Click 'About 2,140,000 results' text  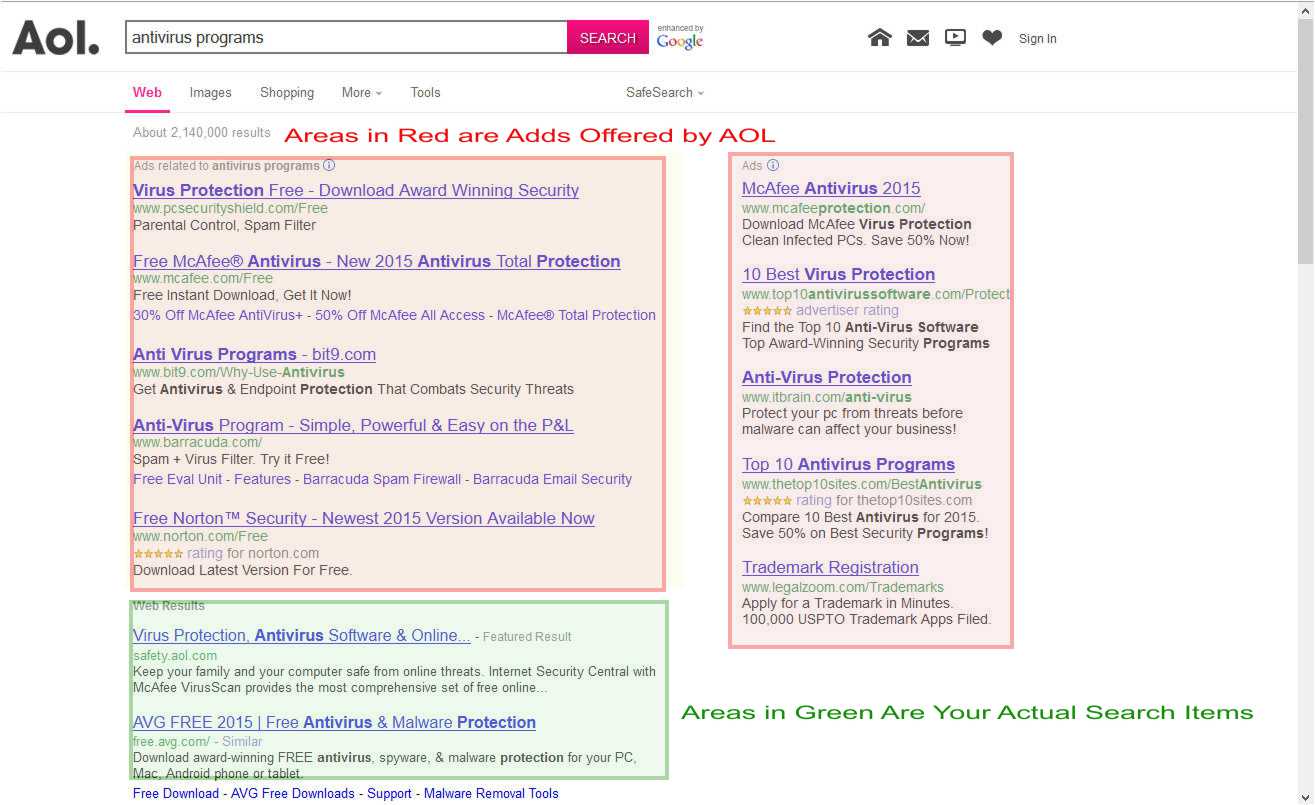tap(202, 132)
